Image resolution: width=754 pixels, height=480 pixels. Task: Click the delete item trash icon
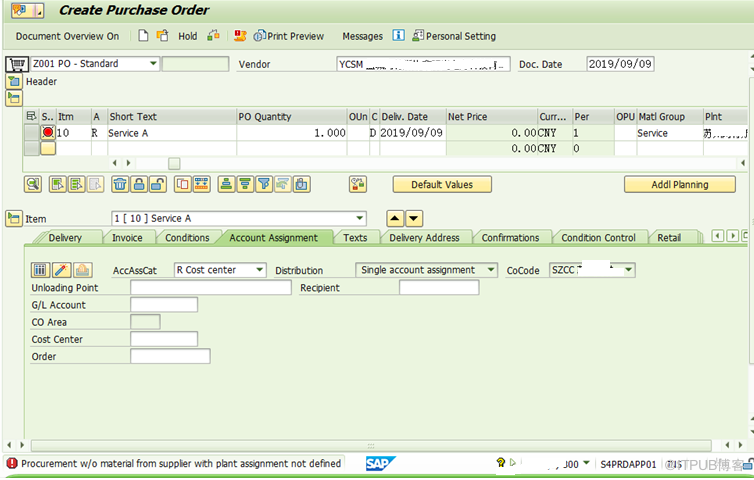click(120, 184)
